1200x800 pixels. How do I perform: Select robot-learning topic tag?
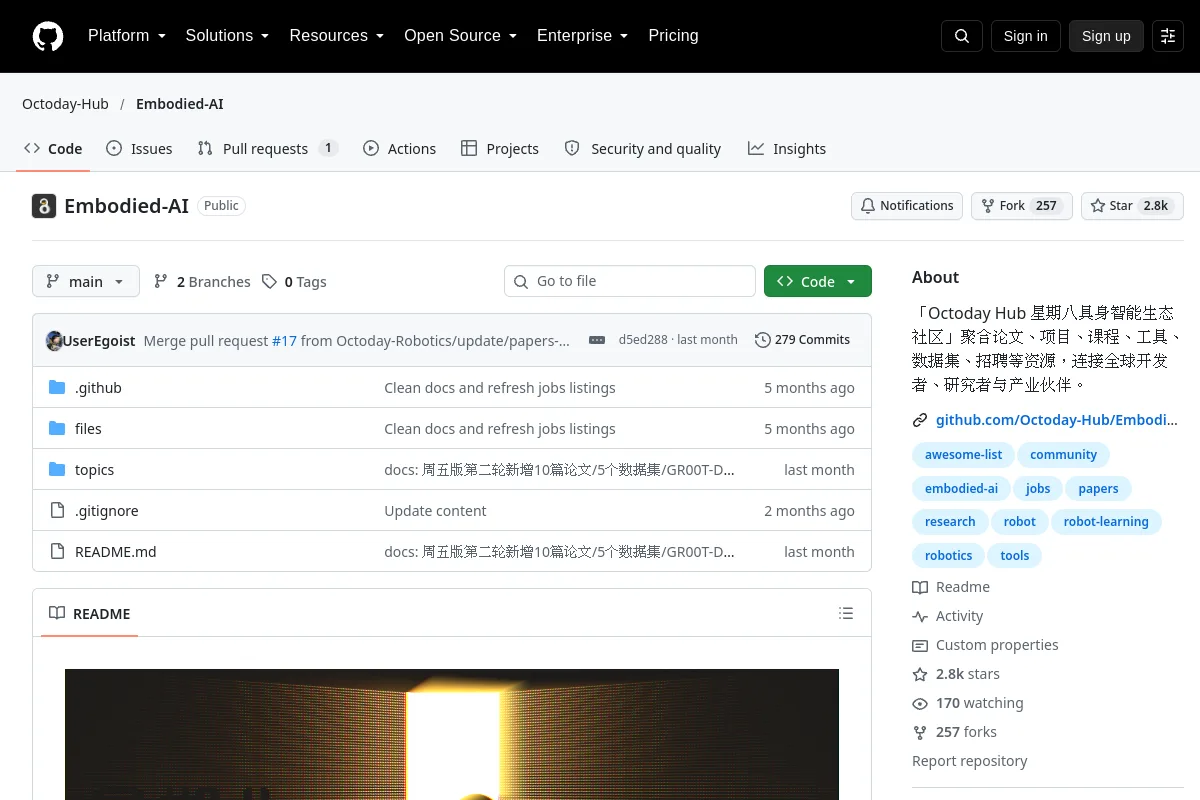1106,522
